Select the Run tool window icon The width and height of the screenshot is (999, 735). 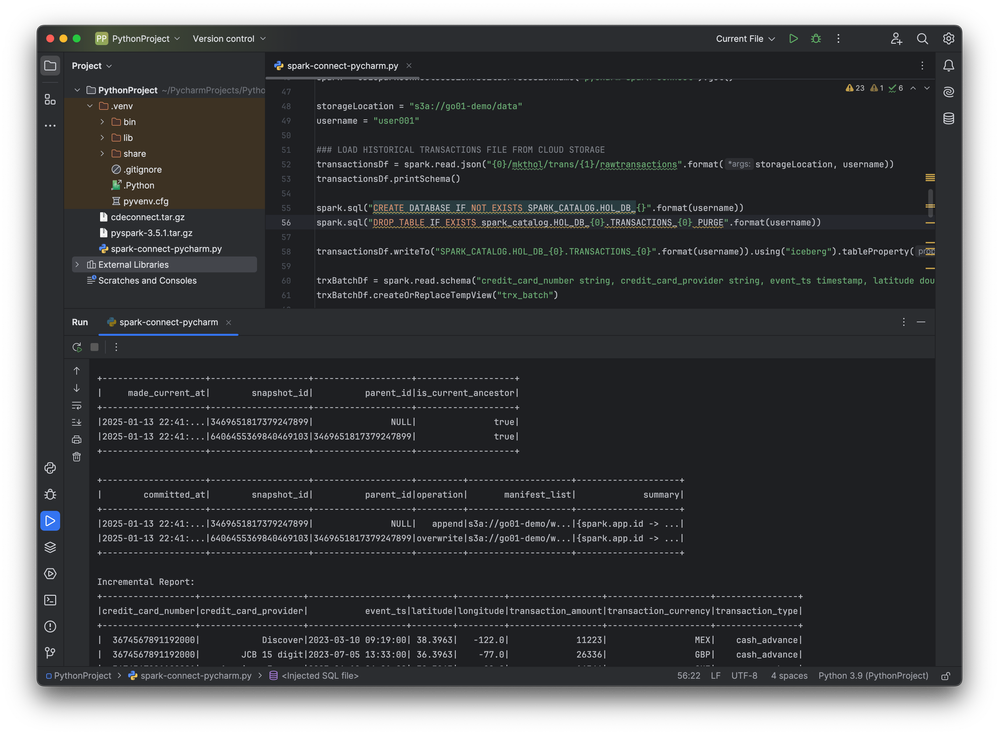pos(50,521)
